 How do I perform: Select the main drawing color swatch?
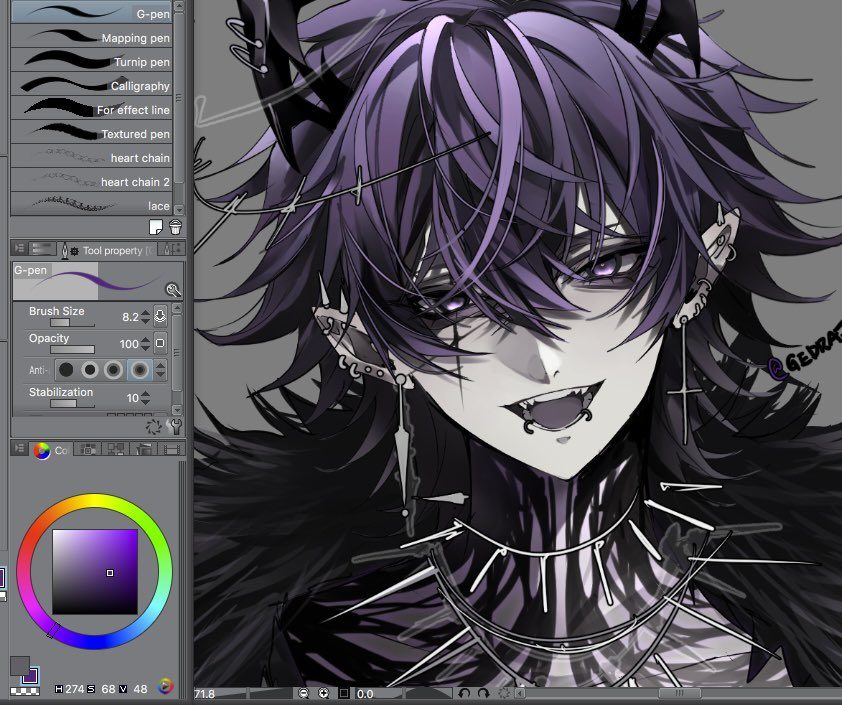pos(20,666)
